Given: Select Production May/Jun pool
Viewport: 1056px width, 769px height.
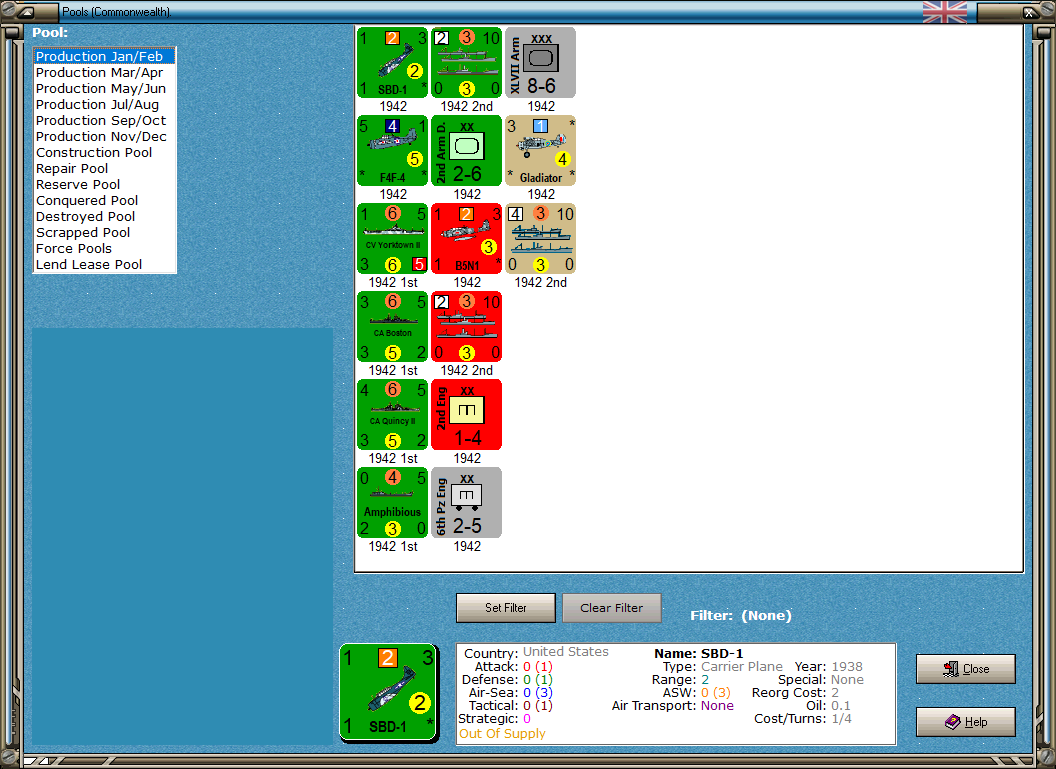Looking at the screenshot, I should tap(104, 89).
